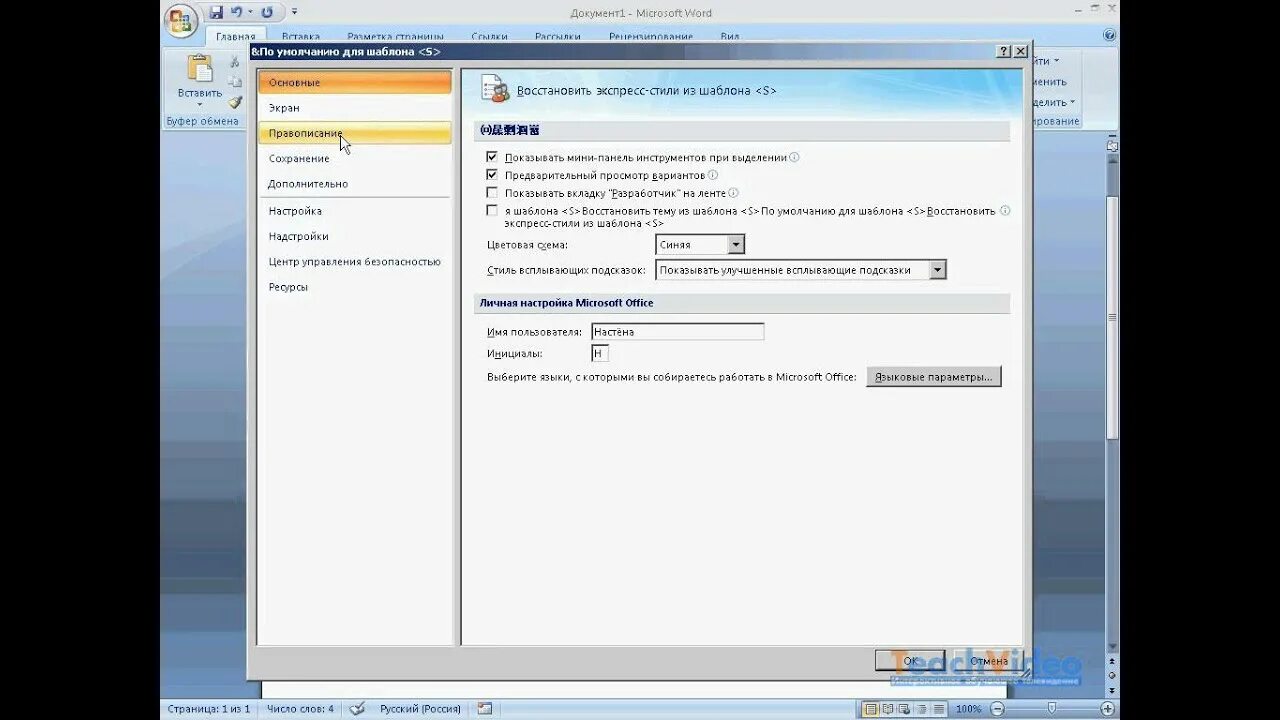This screenshot has width=1280, height=720.
Task: Switch to the Вид ribbon tab
Action: [x=730, y=36]
